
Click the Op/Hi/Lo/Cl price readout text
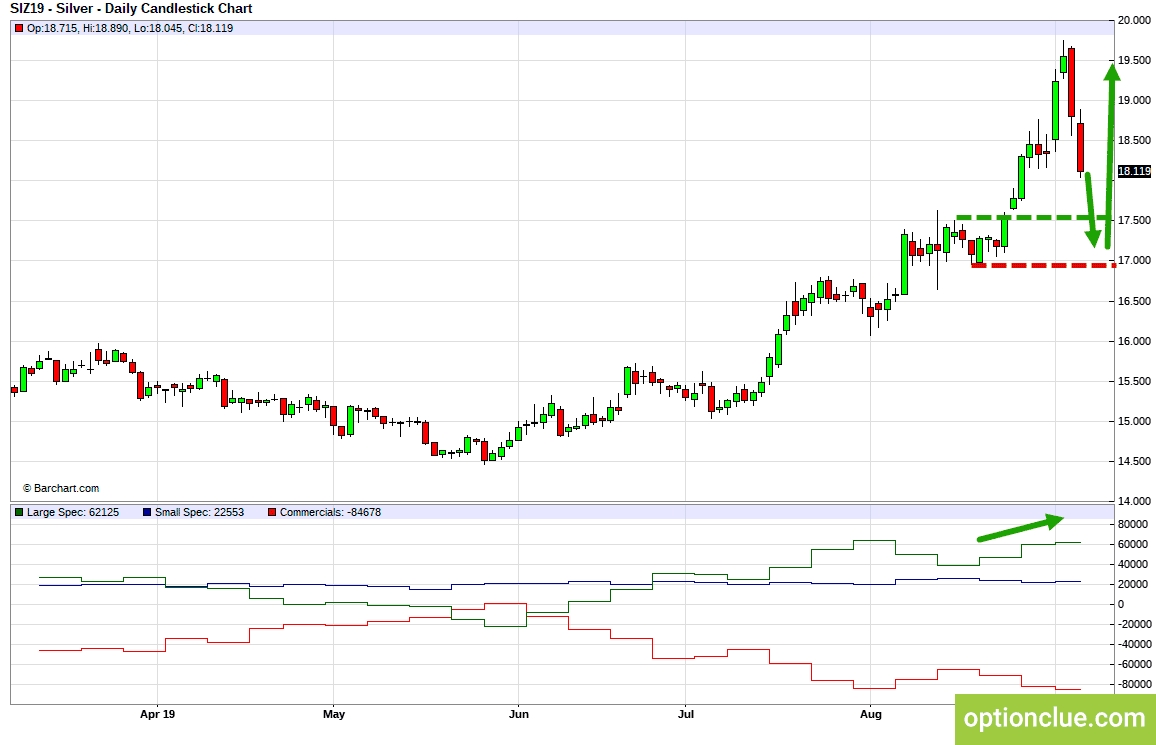(x=130, y=28)
